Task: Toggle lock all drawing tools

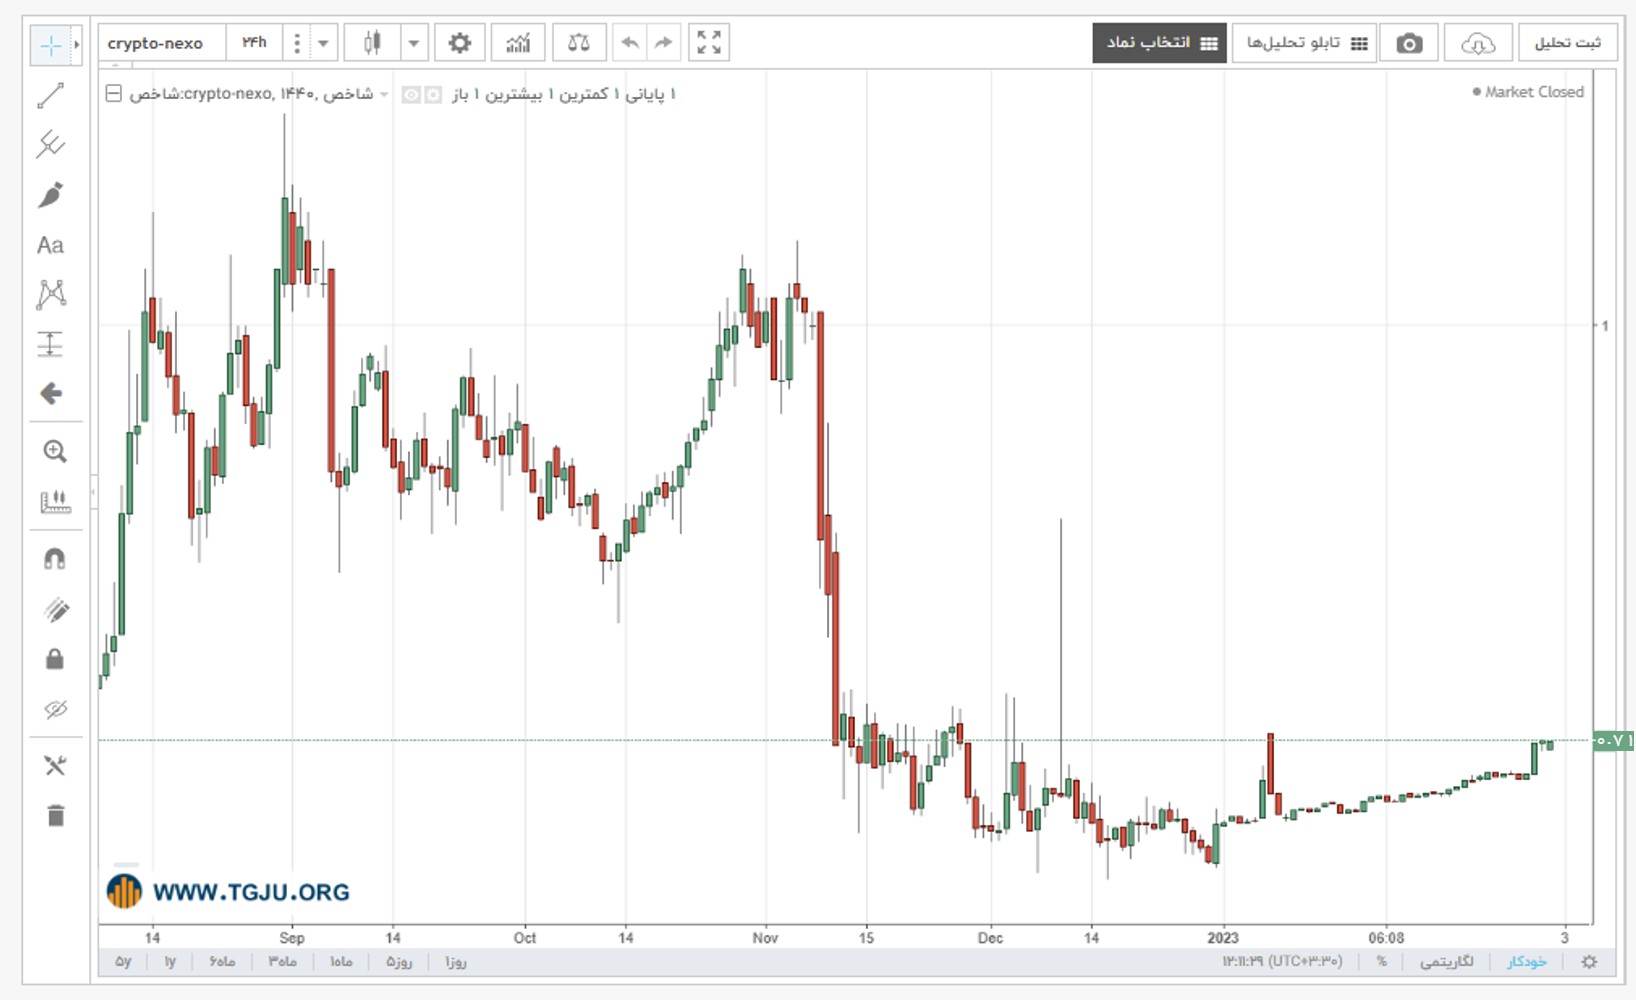Action: coord(55,659)
